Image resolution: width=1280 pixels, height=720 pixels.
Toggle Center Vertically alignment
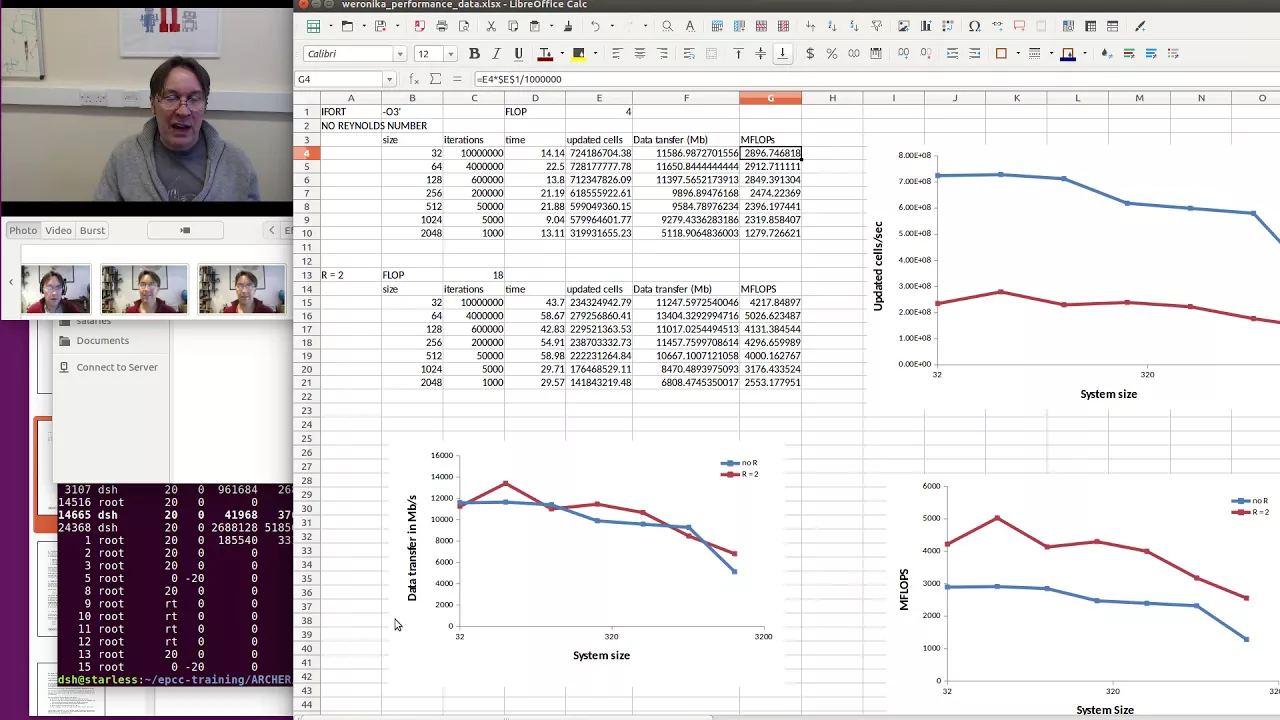760,54
